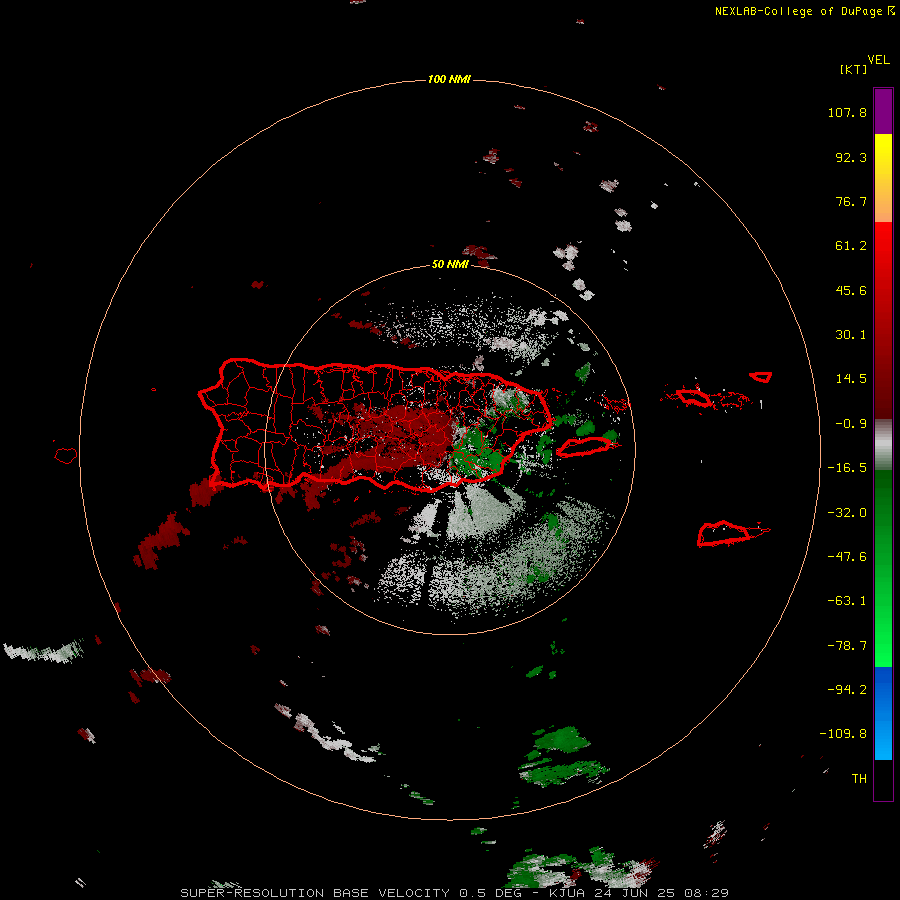Viewport: 900px width, 900px height.
Task: Click the -47.6 velocity scale value
Action: pos(847,557)
